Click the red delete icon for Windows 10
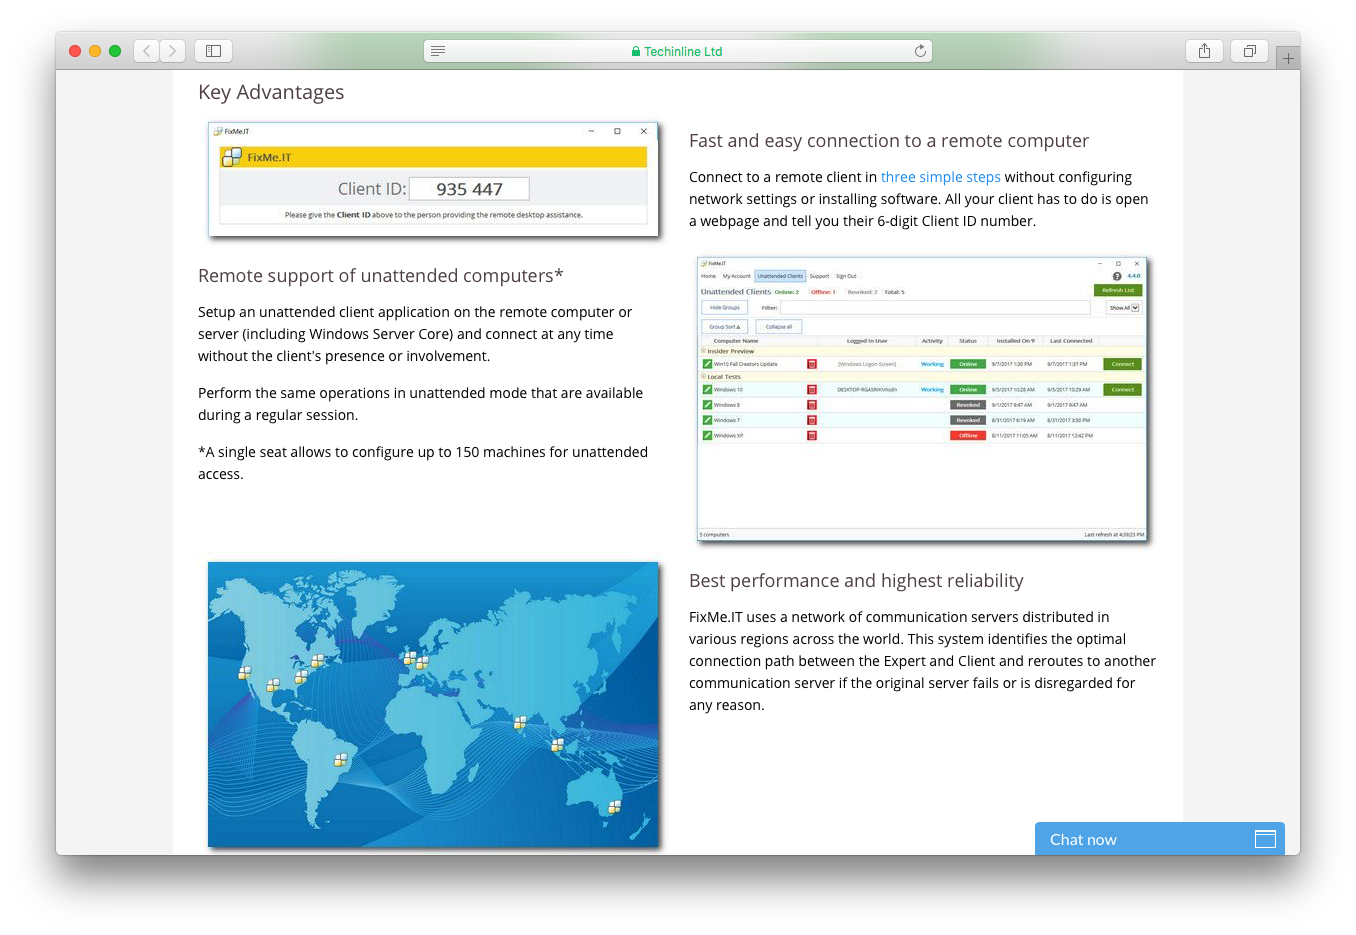This screenshot has width=1356, height=935. pyautogui.click(x=812, y=390)
